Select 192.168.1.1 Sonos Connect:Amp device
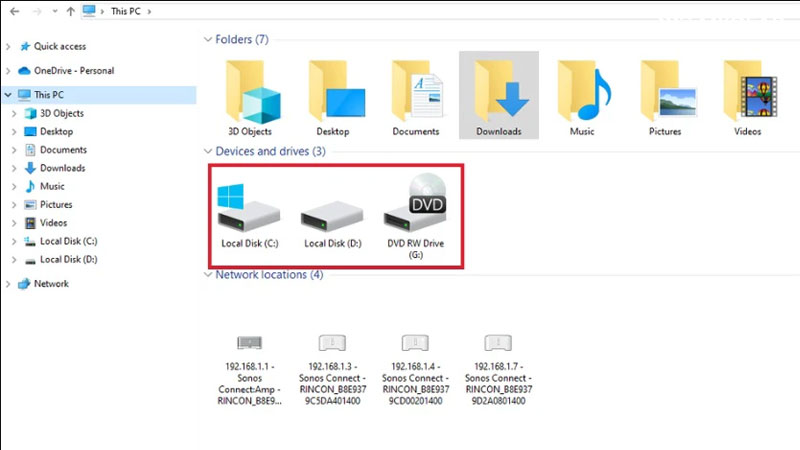The height and width of the screenshot is (450, 800). click(x=249, y=370)
